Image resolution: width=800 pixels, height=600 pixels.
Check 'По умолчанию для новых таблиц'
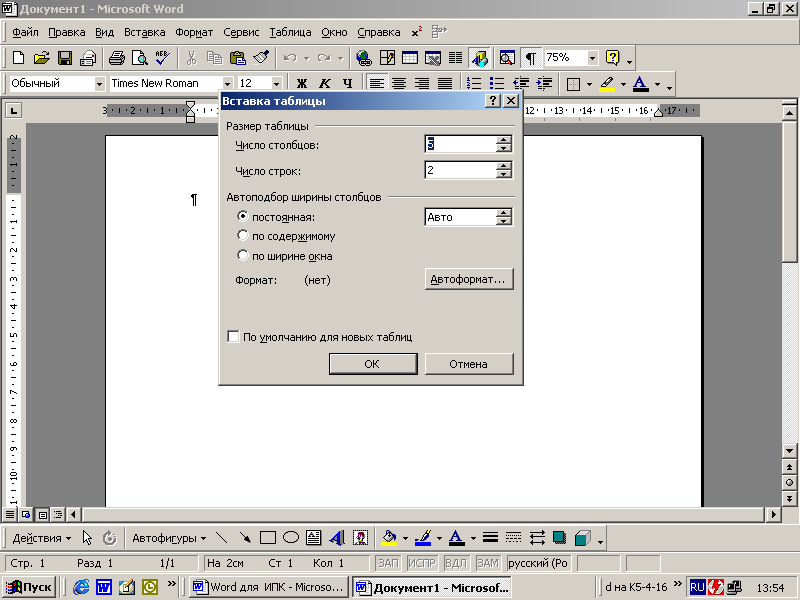(x=233, y=337)
